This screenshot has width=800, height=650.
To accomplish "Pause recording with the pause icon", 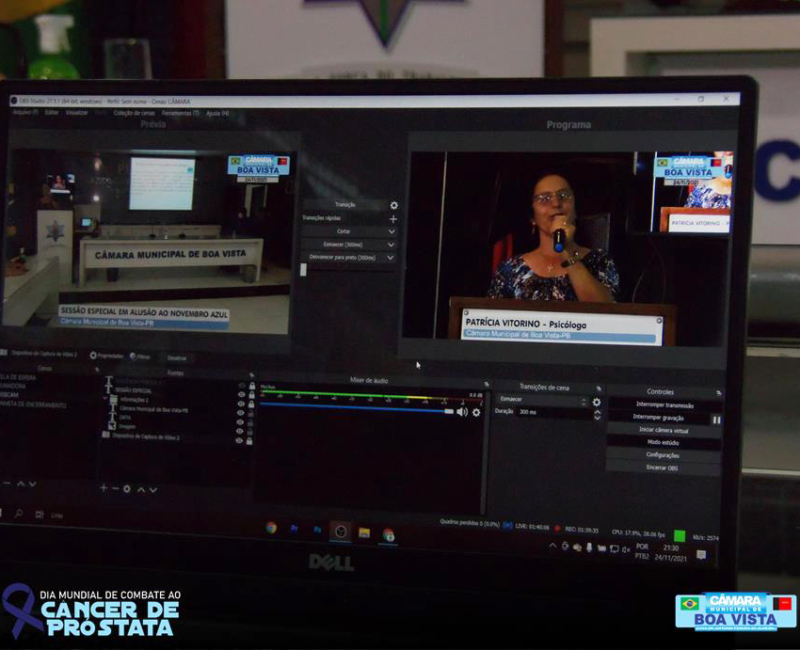I will [716, 419].
